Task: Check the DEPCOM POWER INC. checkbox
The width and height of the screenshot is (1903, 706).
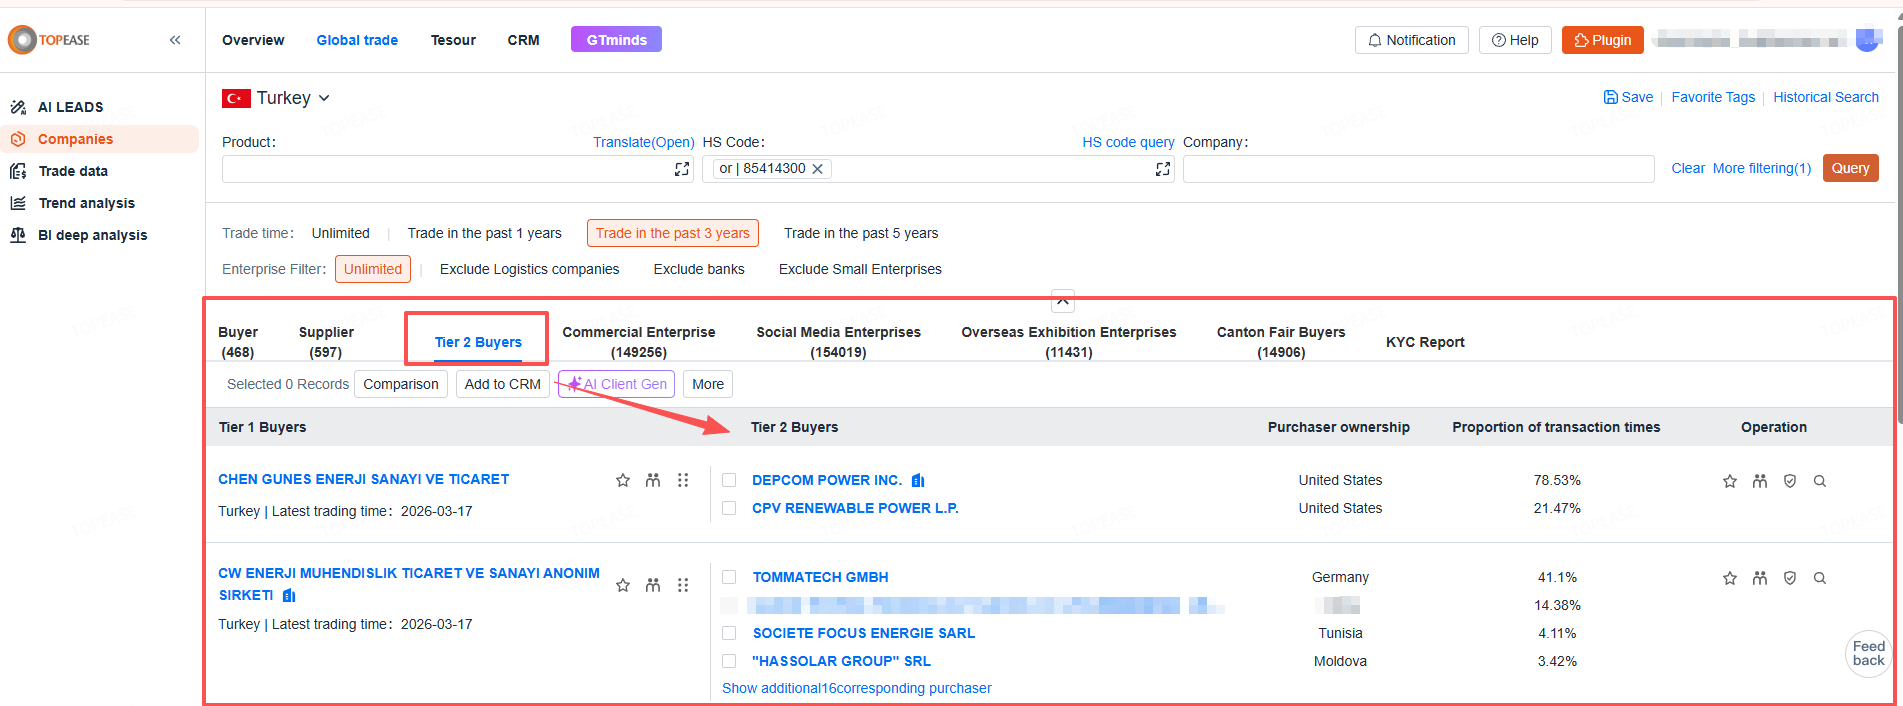Action: click(x=729, y=480)
